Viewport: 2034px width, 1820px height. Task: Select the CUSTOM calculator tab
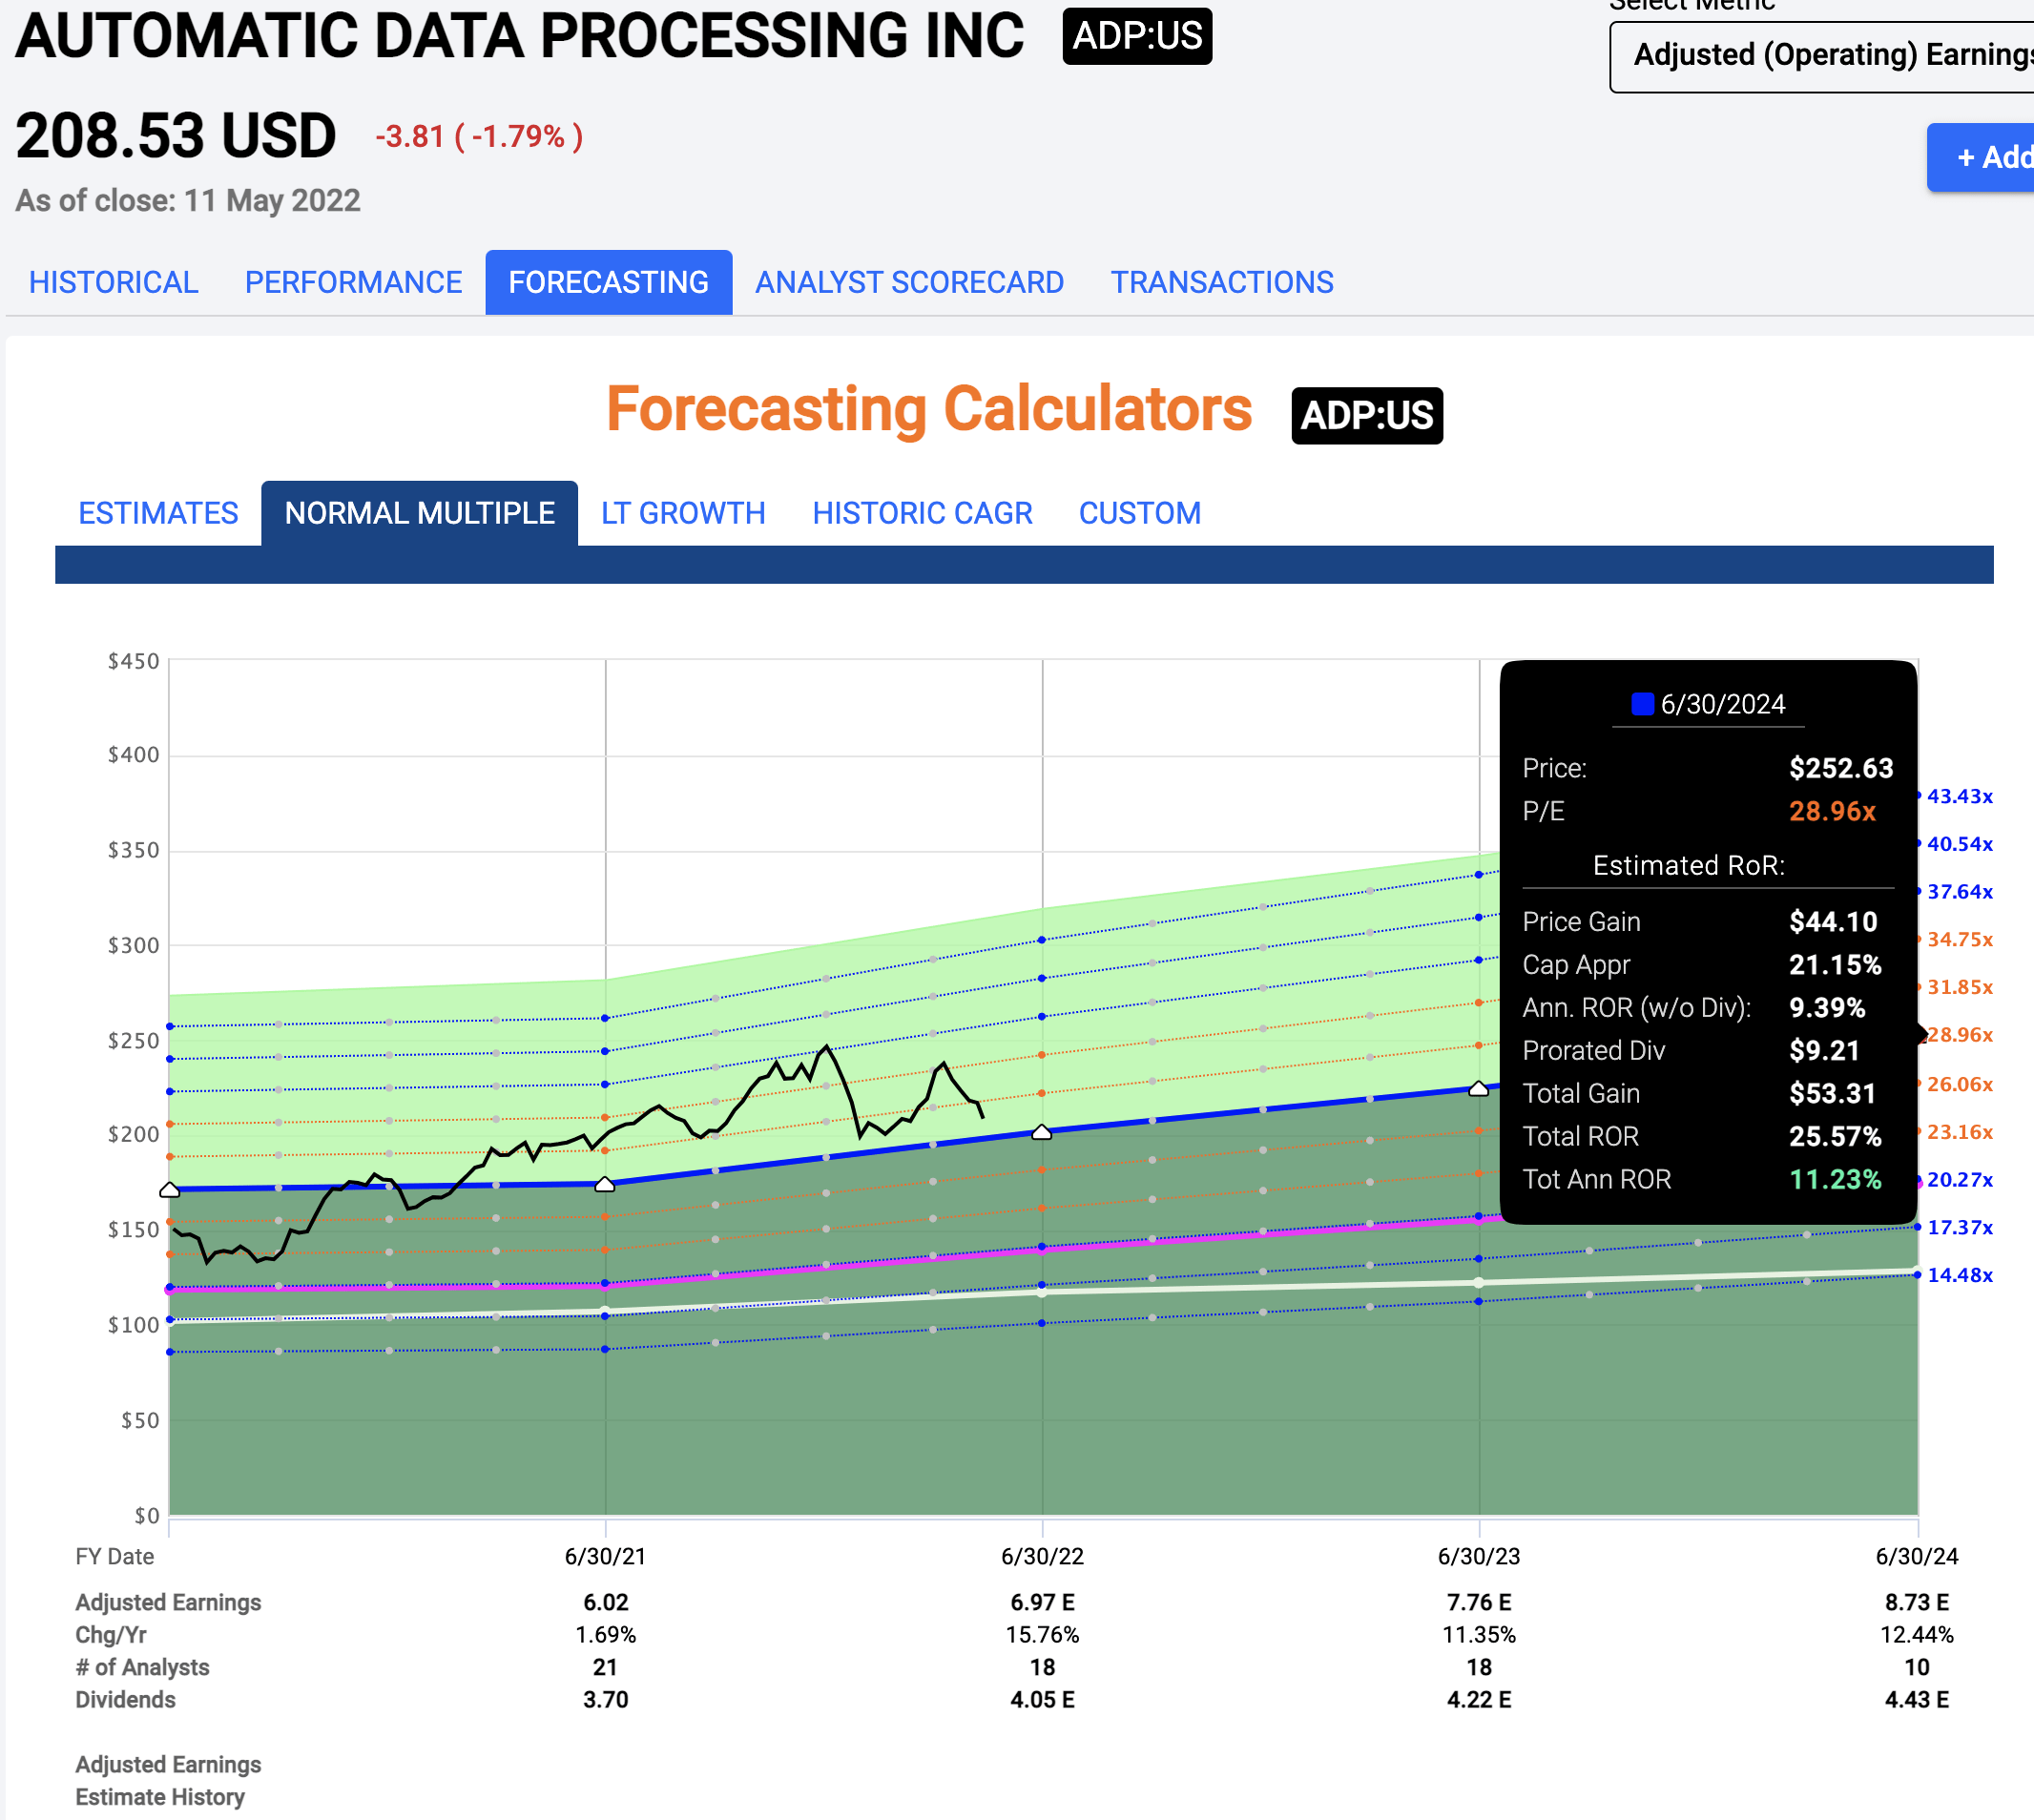tap(1140, 513)
